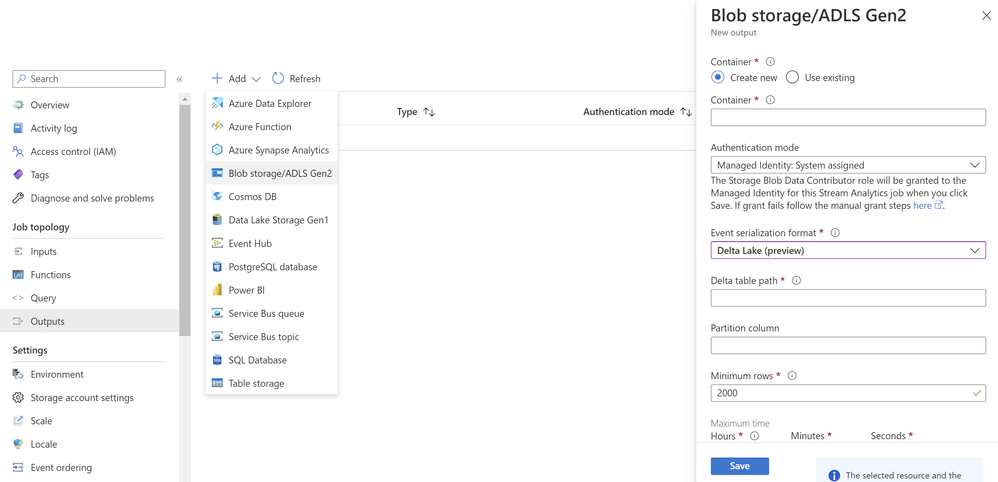Click the Inputs icon under Job topology

click(x=18, y=252)
